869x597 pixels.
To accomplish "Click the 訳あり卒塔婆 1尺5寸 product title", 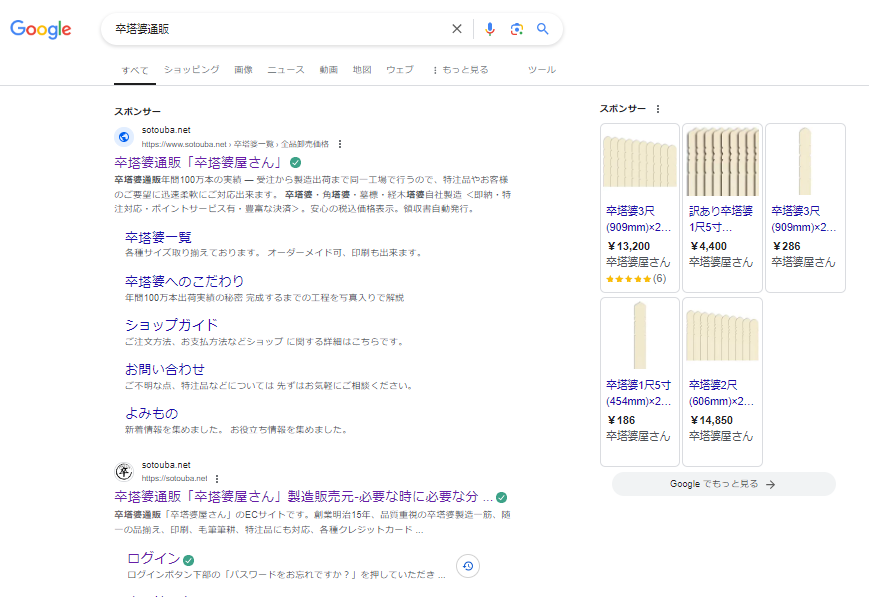I will click(x=721, y=219).
